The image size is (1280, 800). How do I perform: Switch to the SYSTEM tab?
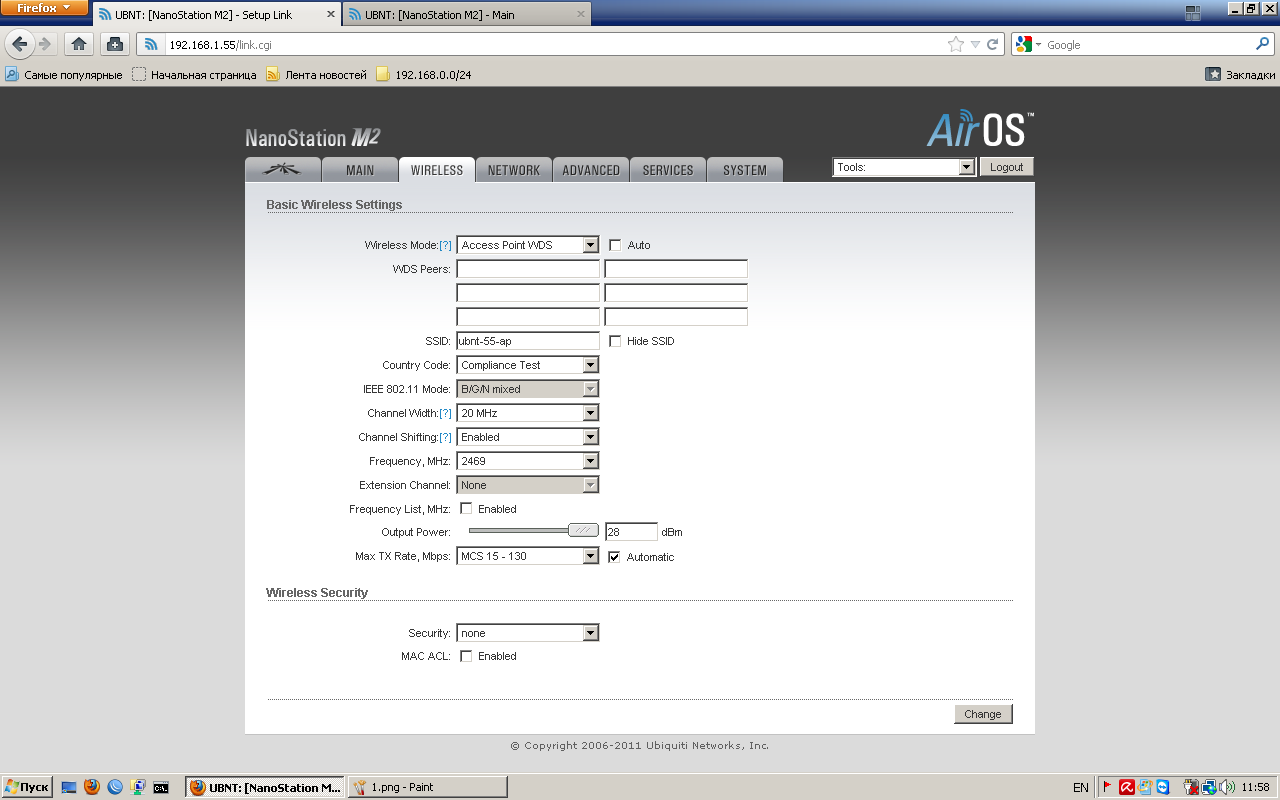pos(745,170)
